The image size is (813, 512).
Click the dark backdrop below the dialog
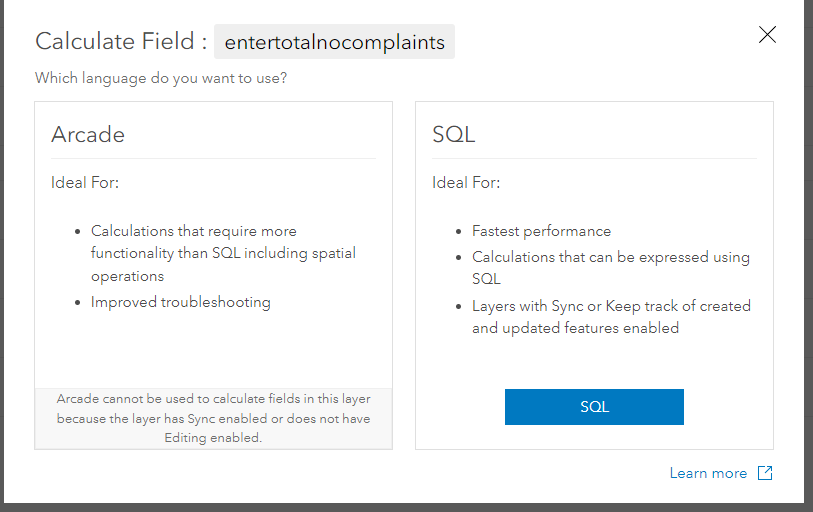[x=400, y=507]
